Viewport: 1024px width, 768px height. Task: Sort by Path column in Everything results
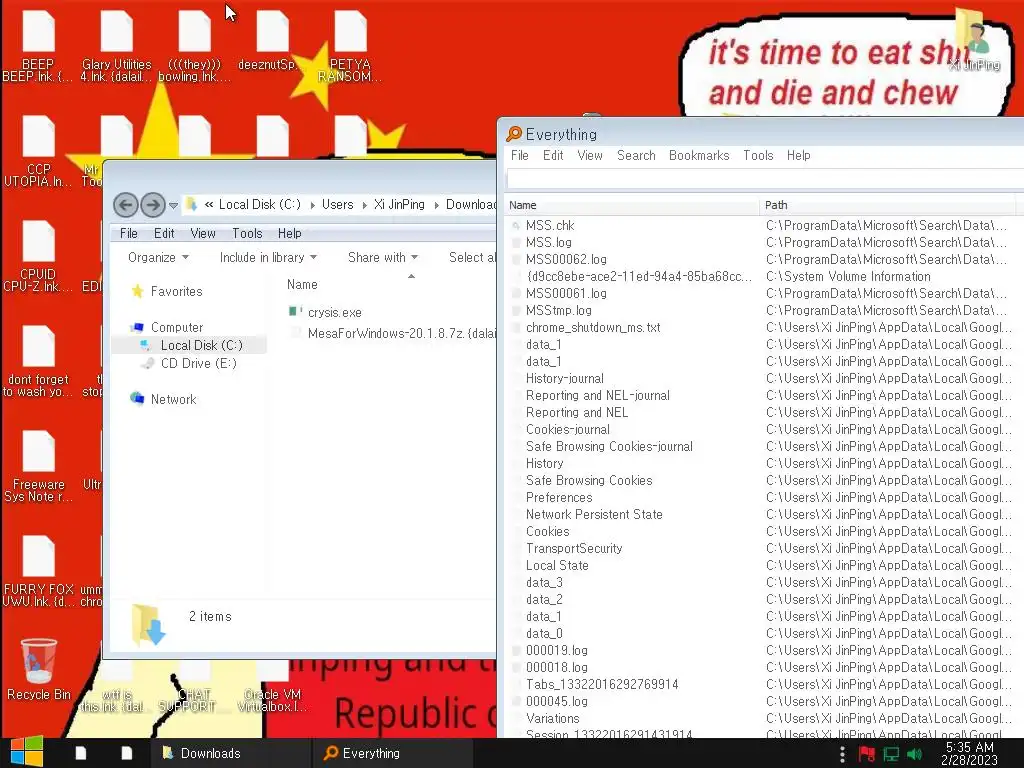pos(888,205)
